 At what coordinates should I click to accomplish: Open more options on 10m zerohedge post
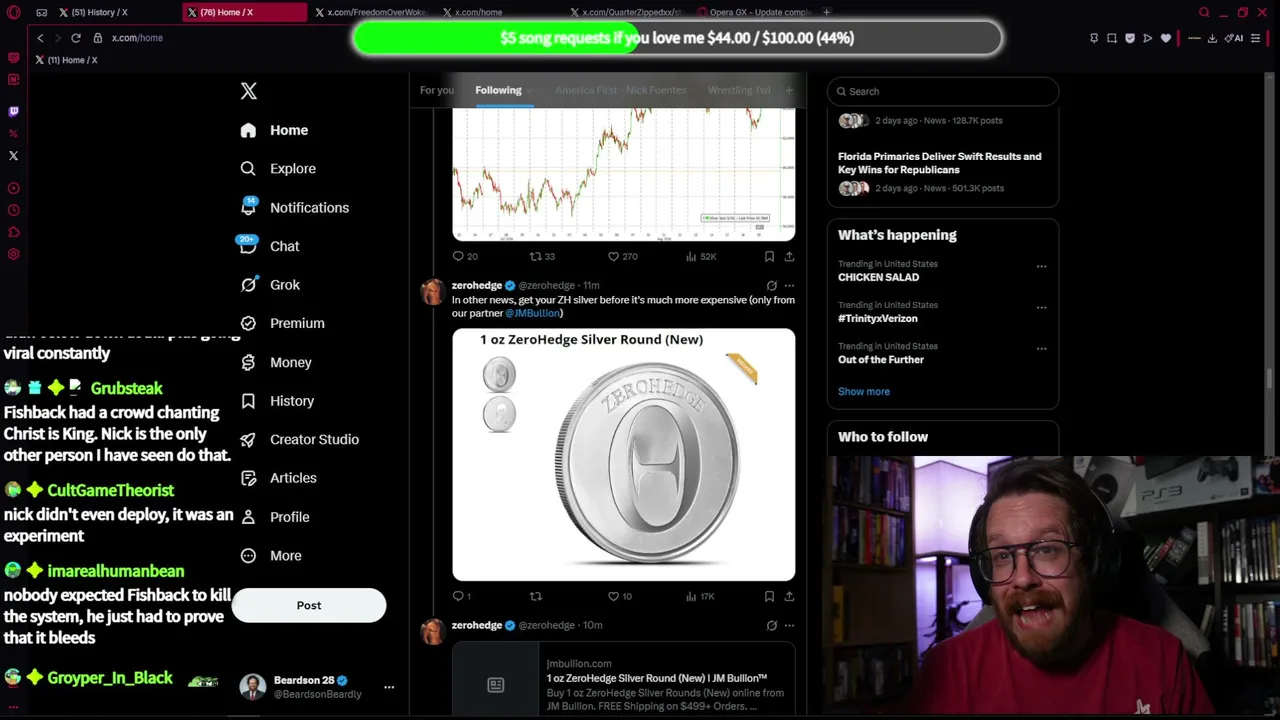[x=789, y=625]
